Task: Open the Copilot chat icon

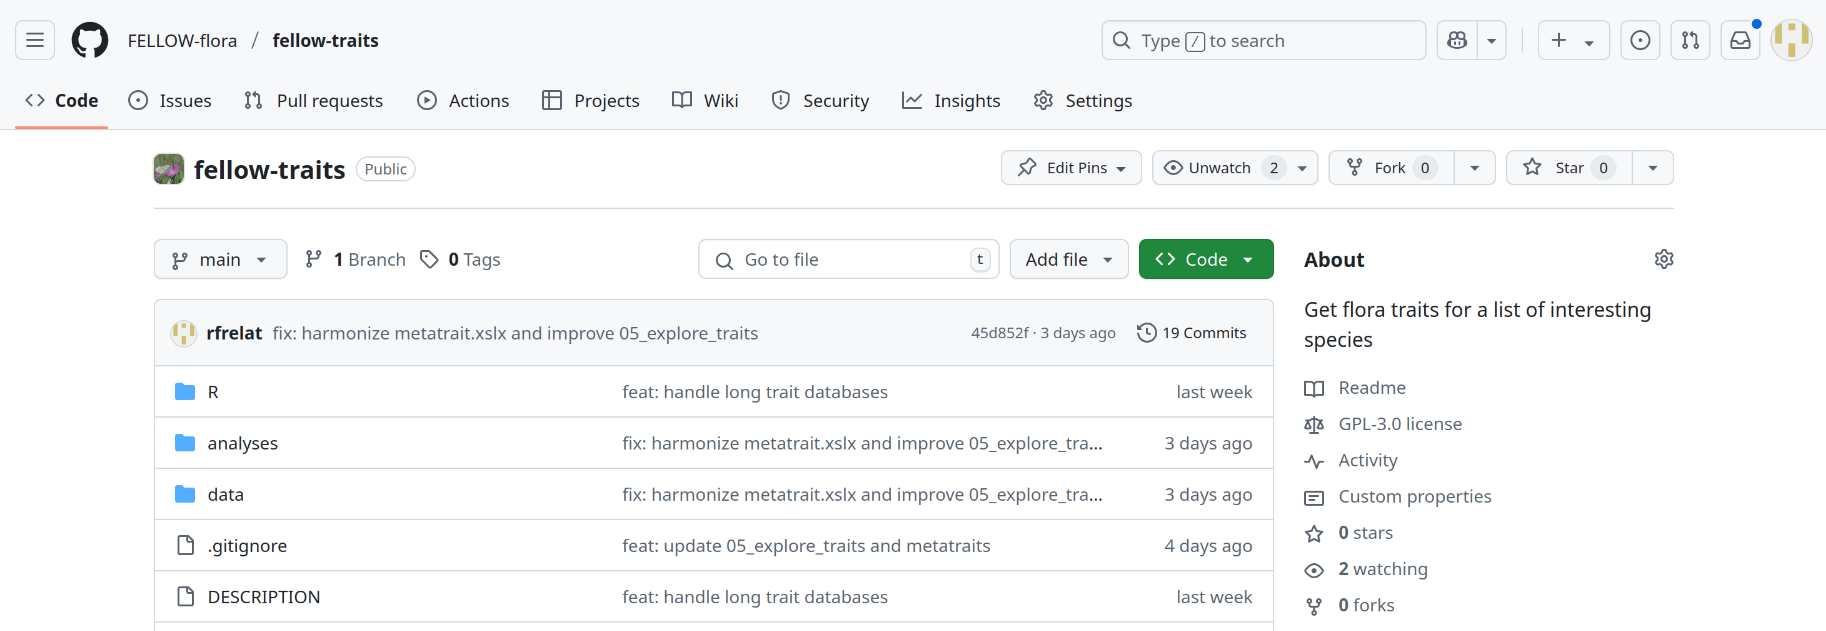Action: click(x=1457, y=41)
